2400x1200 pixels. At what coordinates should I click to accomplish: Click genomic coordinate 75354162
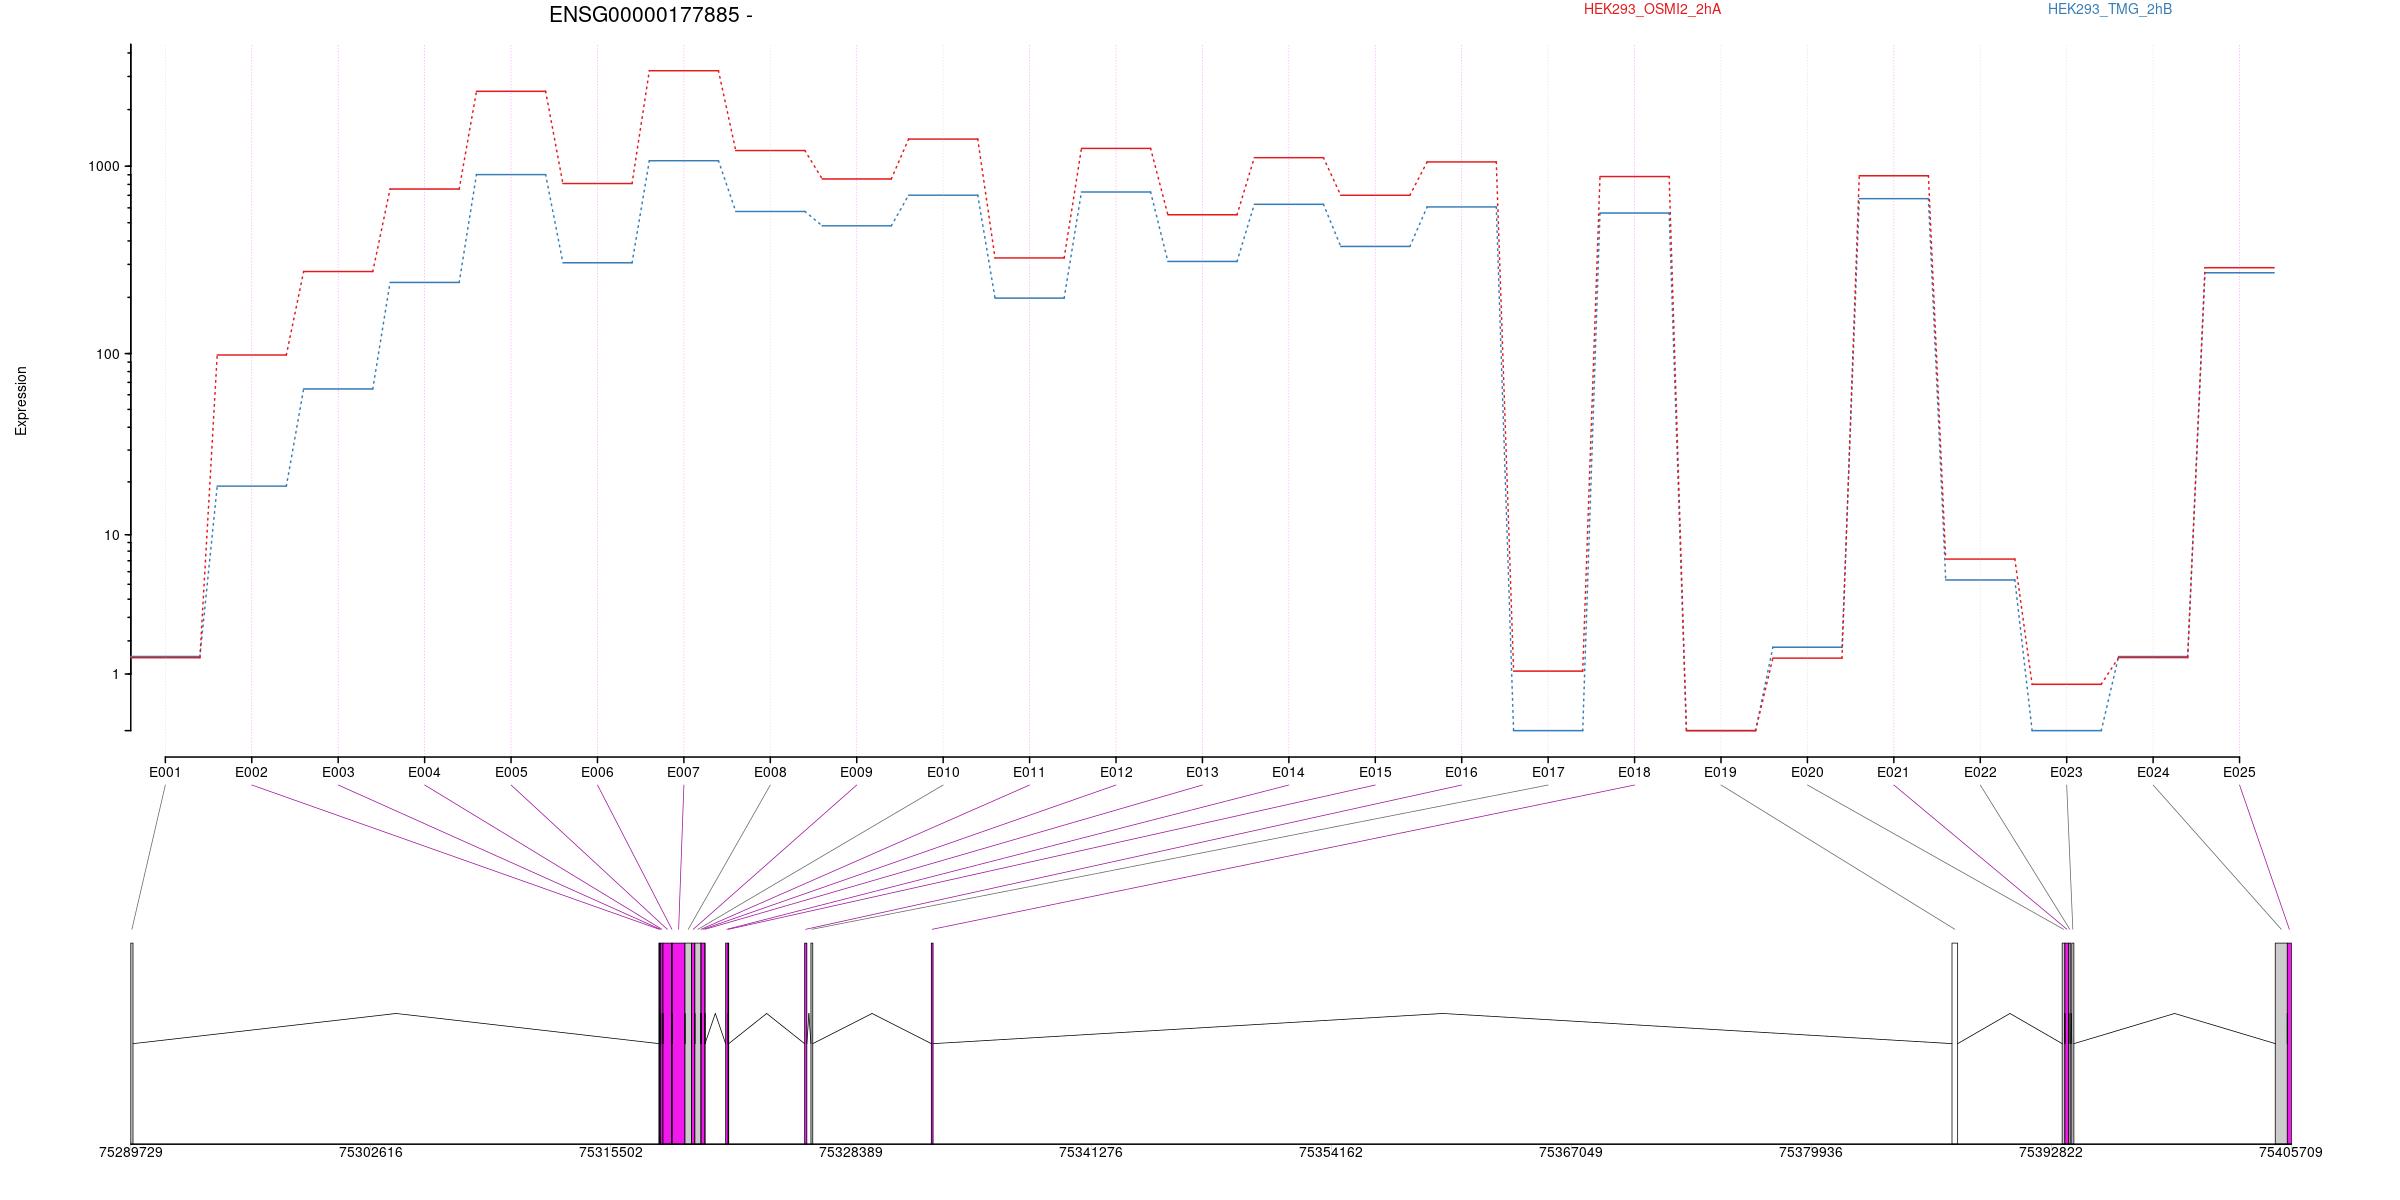click(1331, 1153)
